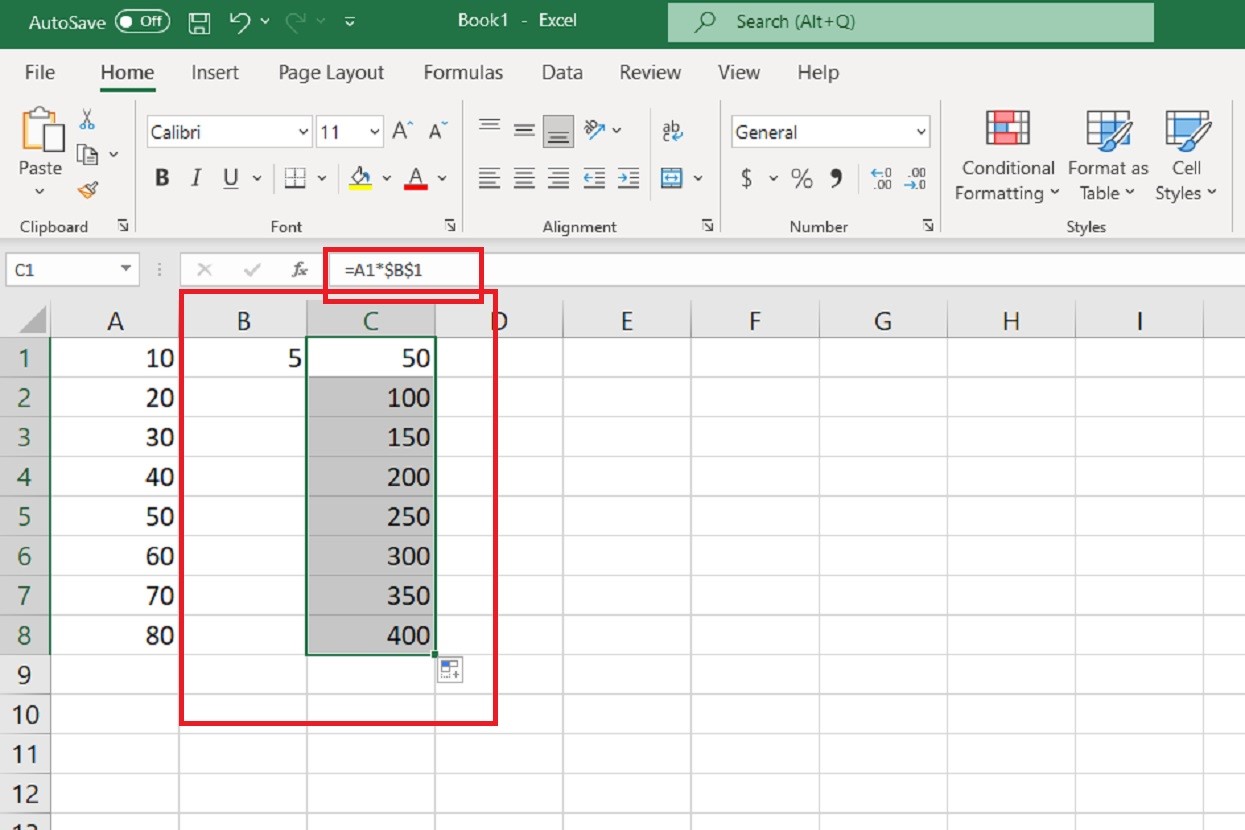This screenshot has height=830, width=1245.
Task: Toggle the AutoSave switch
Action: coord(142,22)
